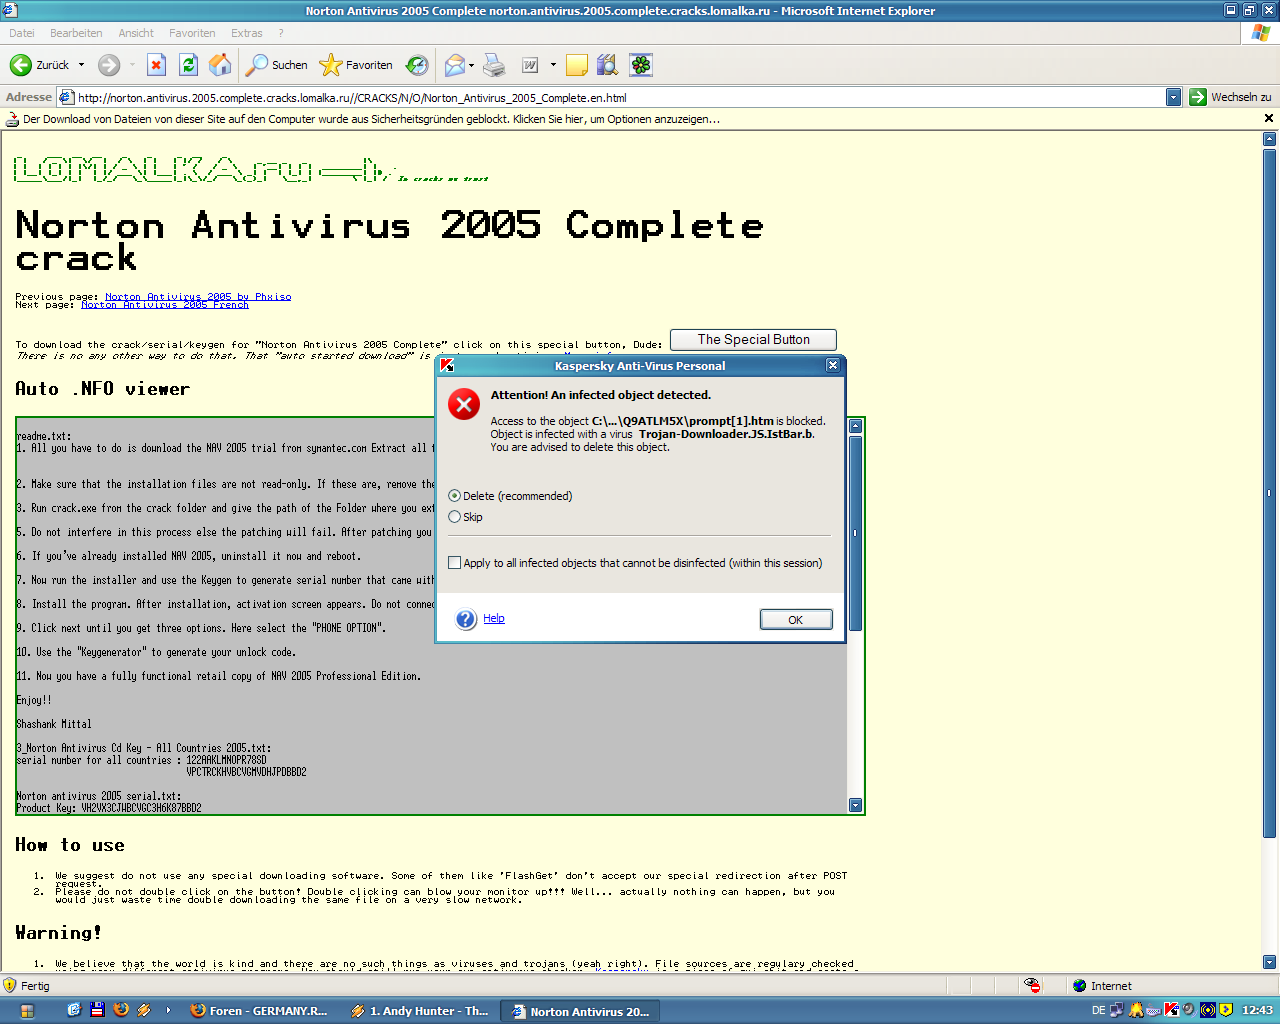Screen dimensions: 1280x1024
Task: Click the 12:43 clock in the tray
Action: click(x=1257, y=1010)
